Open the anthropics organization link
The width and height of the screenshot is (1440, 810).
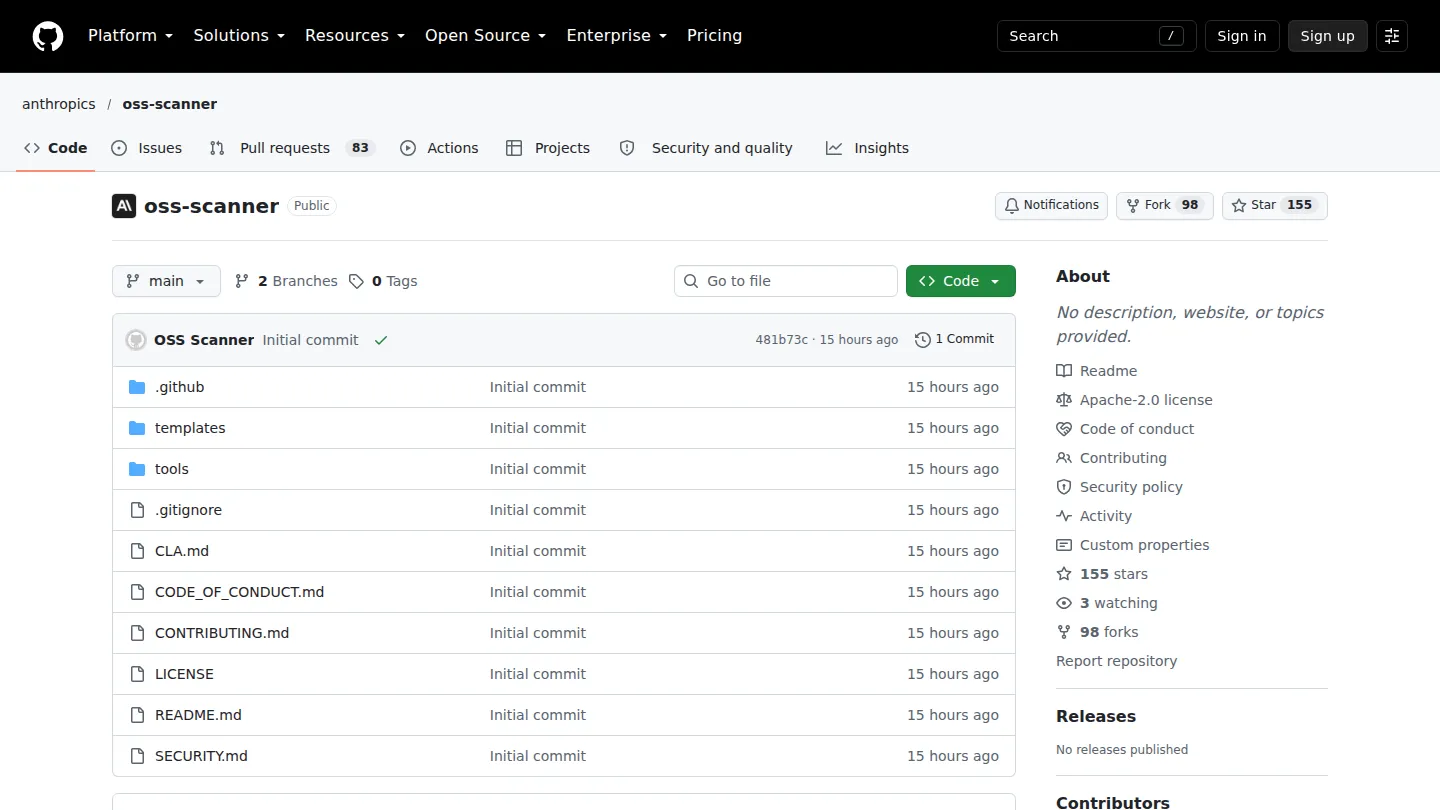59,104
